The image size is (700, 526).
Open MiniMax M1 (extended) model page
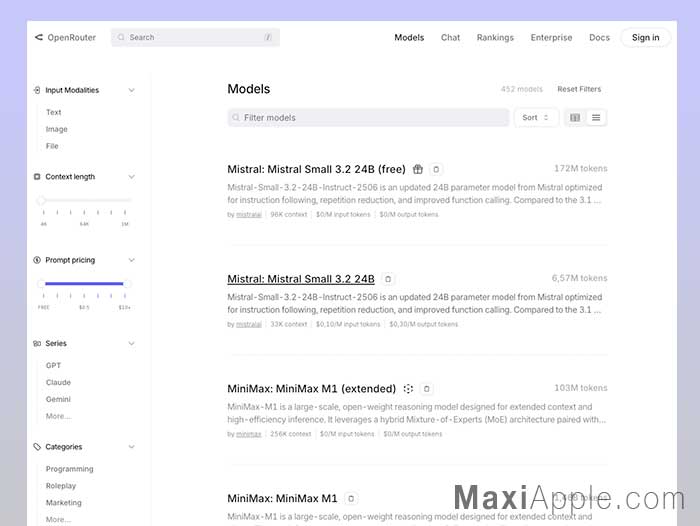tap(312, 389)
